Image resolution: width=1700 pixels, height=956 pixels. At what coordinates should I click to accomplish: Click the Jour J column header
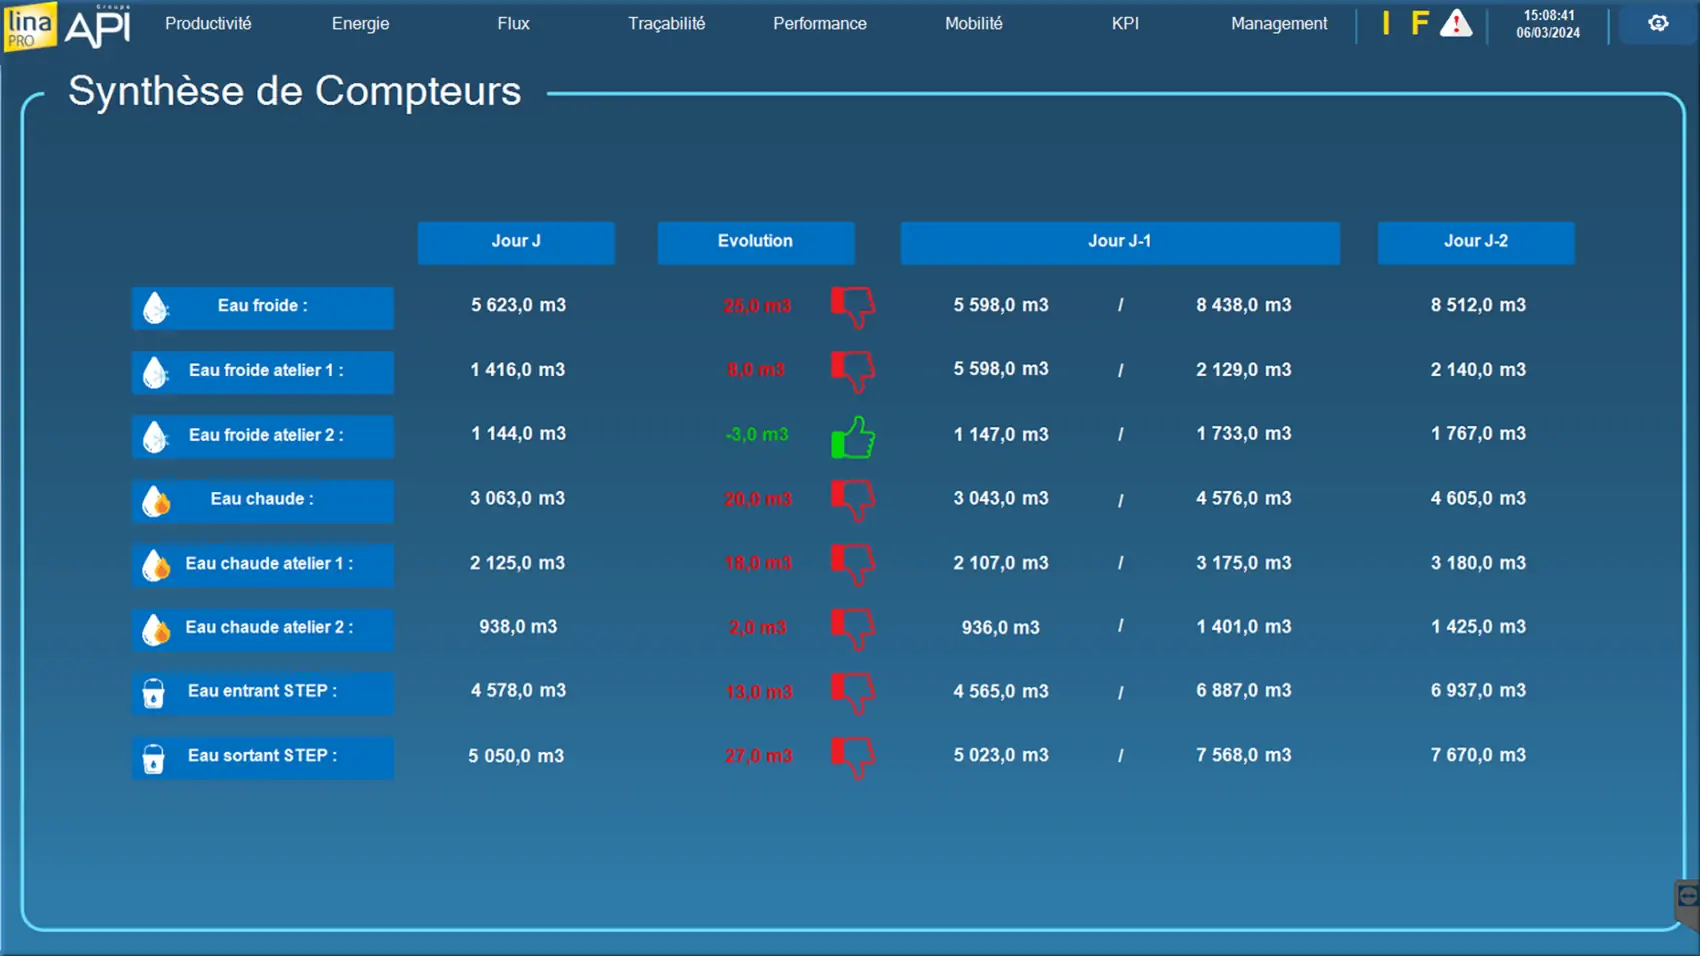point(516,242)
